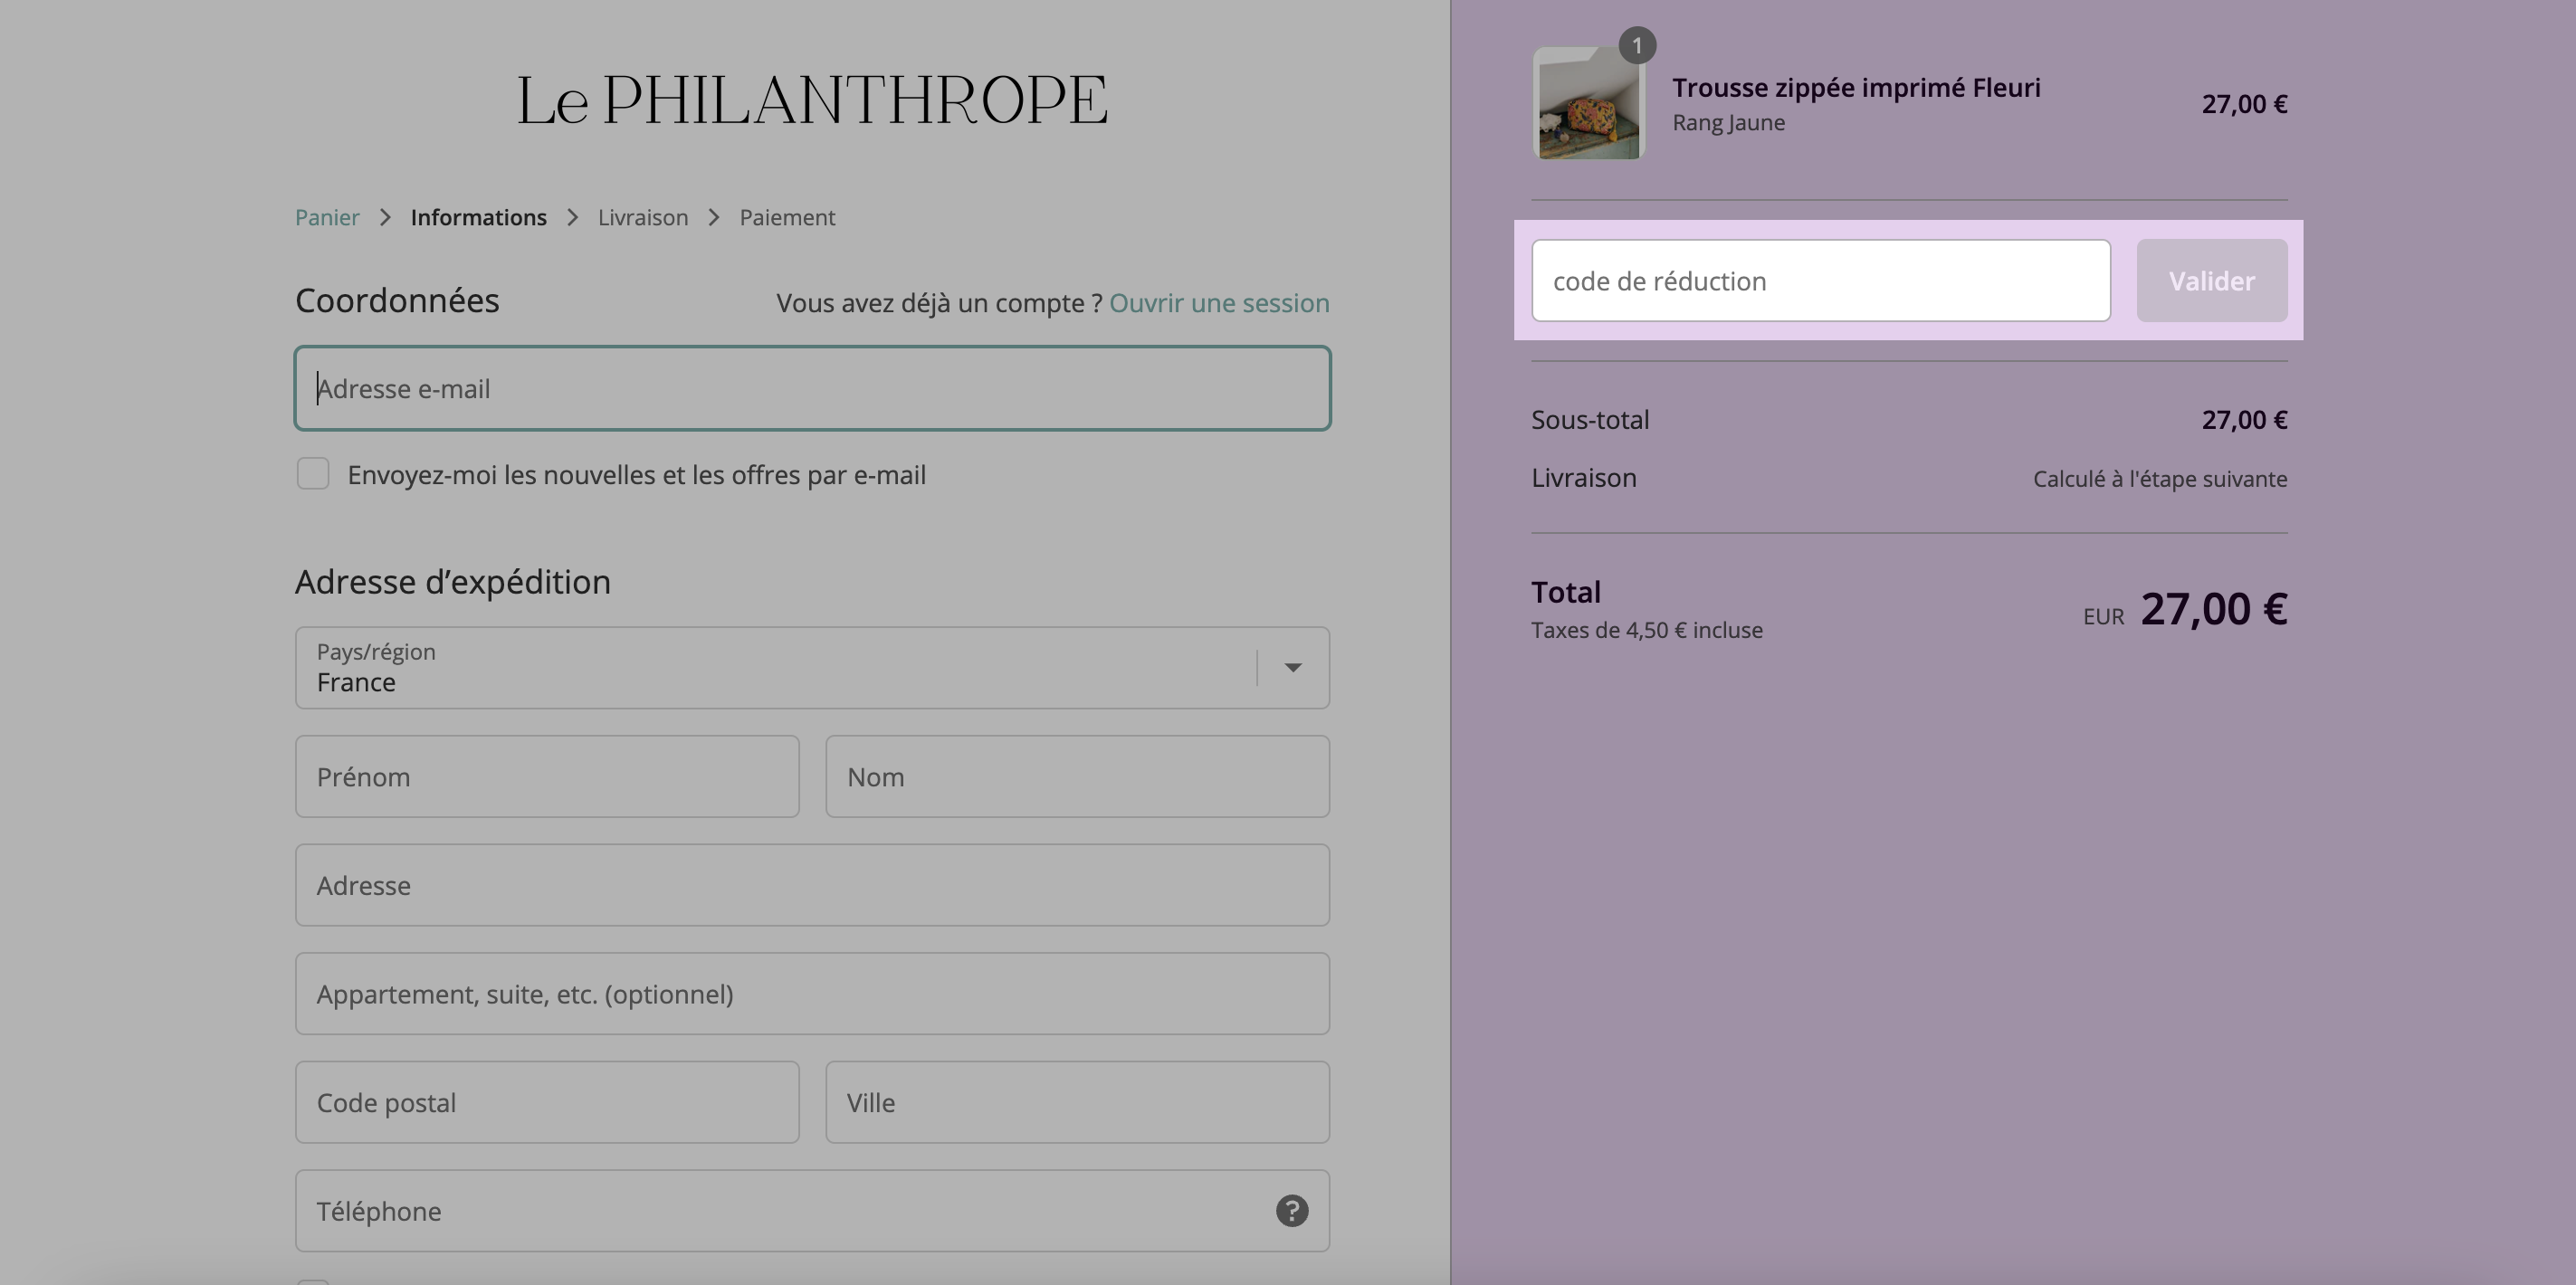Click the quantity badge on product image
The image size is (2576, 1285).
point(1637,46)
